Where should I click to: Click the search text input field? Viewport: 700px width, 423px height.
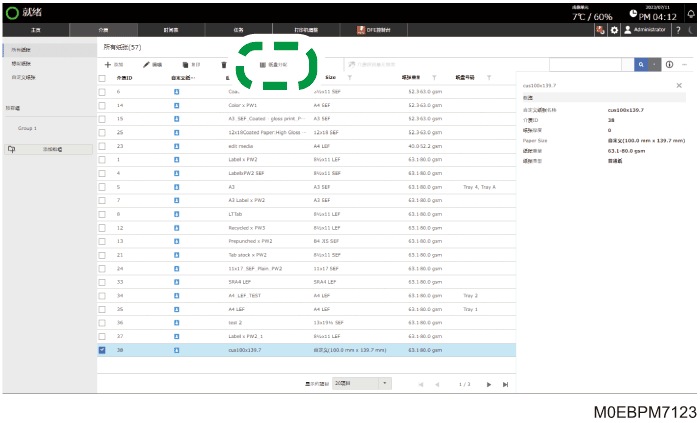pyautogui.click(x=585, y=65)
